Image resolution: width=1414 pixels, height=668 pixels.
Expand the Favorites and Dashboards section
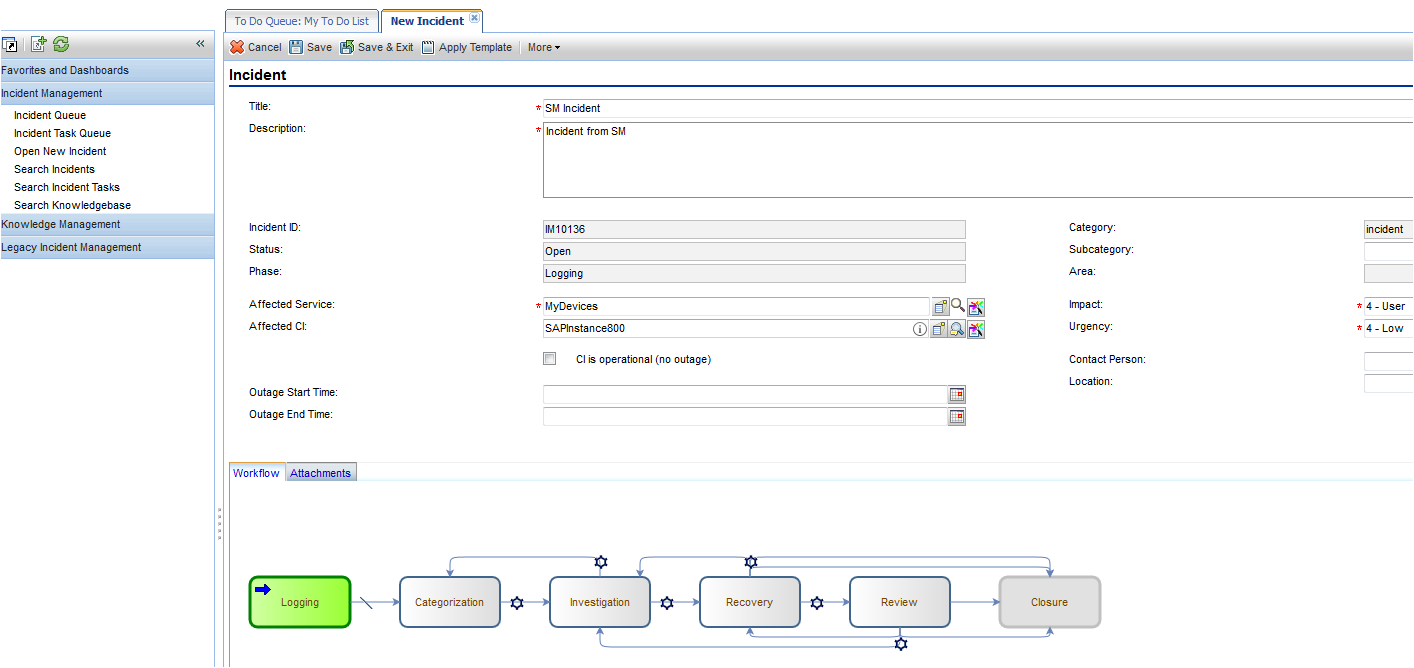(65, 71)
